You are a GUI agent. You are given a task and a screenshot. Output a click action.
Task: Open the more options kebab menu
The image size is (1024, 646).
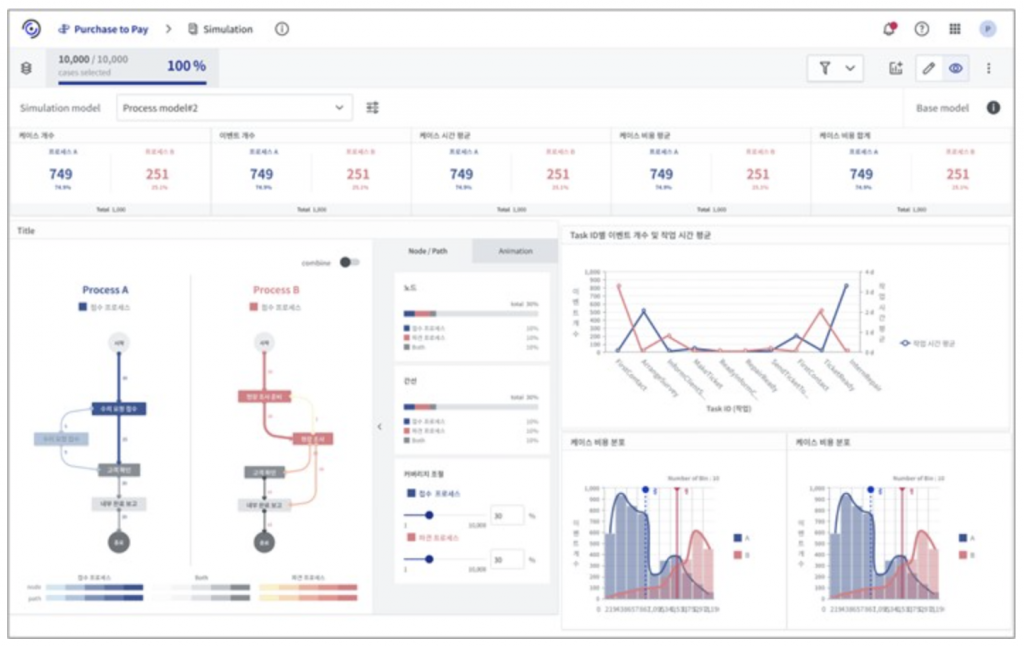tap(989, 68)
